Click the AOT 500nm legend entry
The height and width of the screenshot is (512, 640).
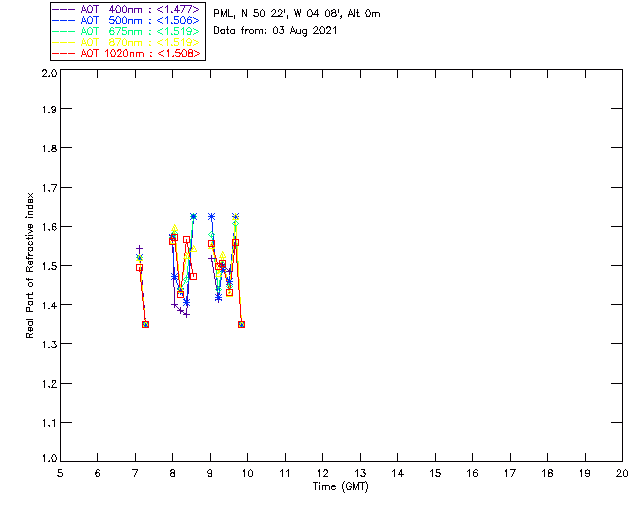(126, 20)
